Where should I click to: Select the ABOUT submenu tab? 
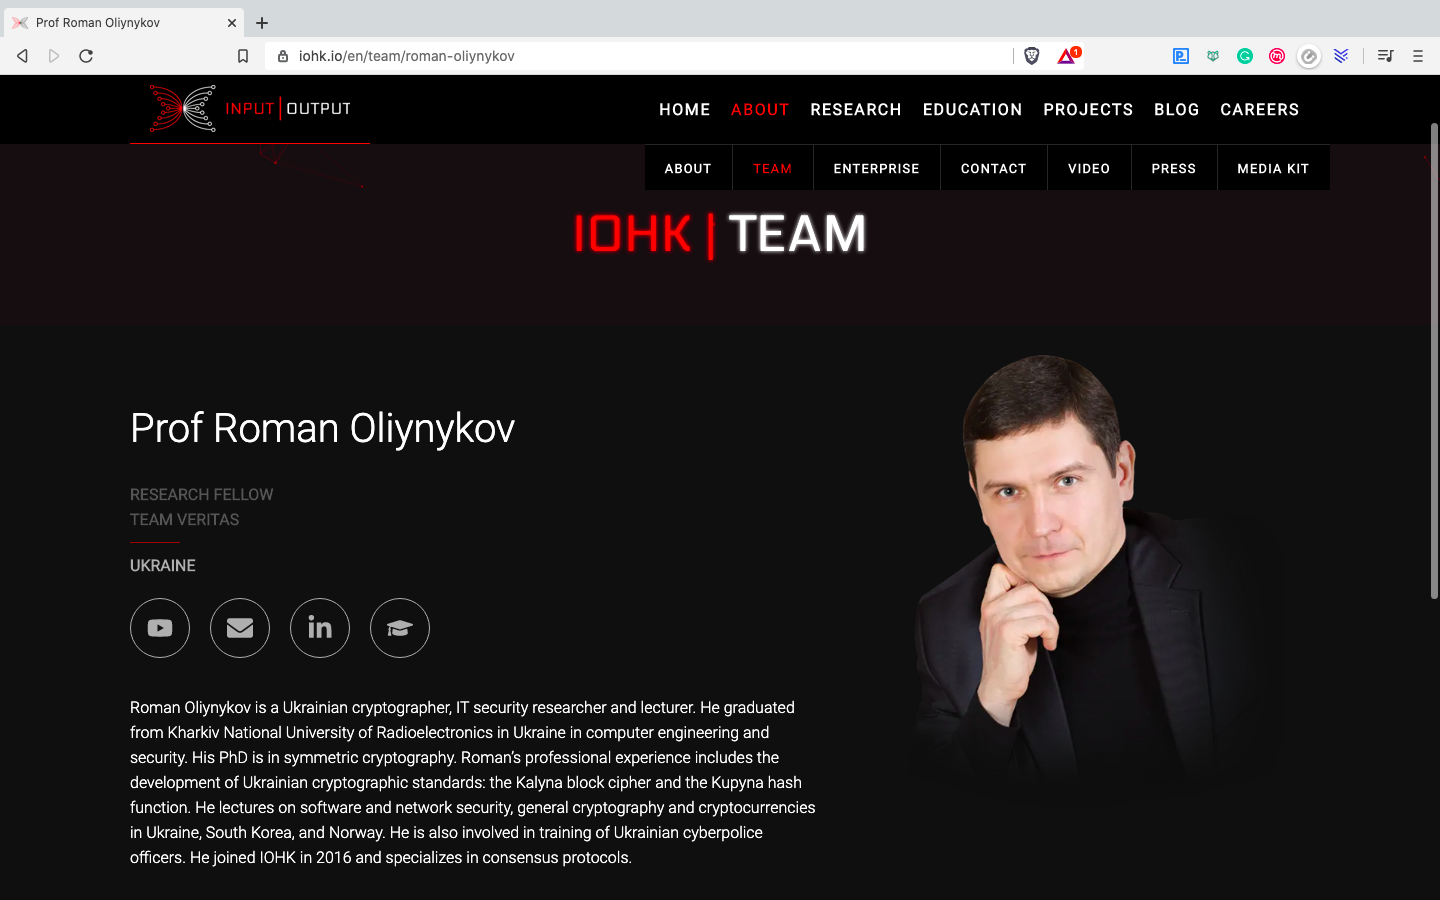coord(688,168)
